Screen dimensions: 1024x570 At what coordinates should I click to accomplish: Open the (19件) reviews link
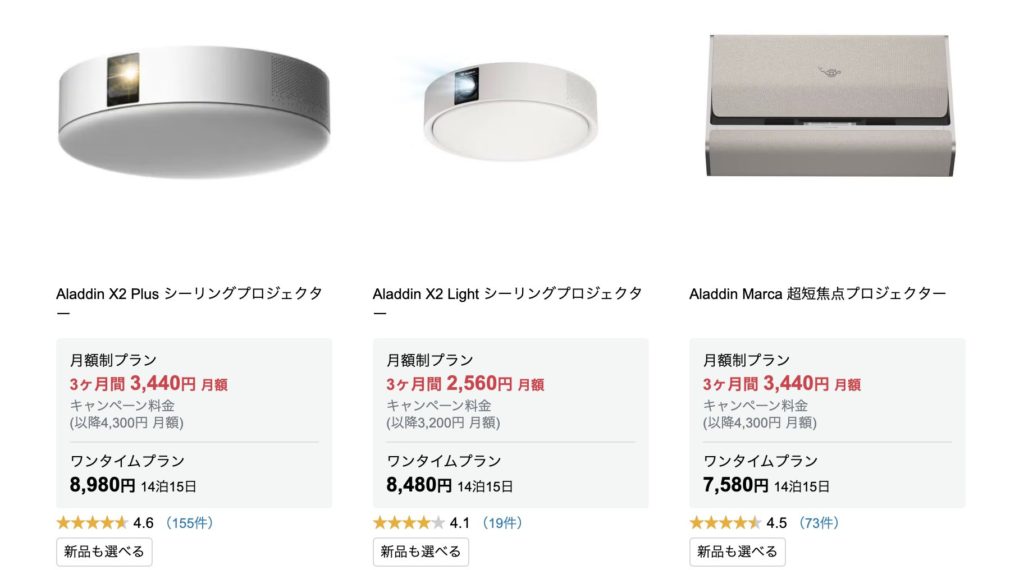pos(502,522)
